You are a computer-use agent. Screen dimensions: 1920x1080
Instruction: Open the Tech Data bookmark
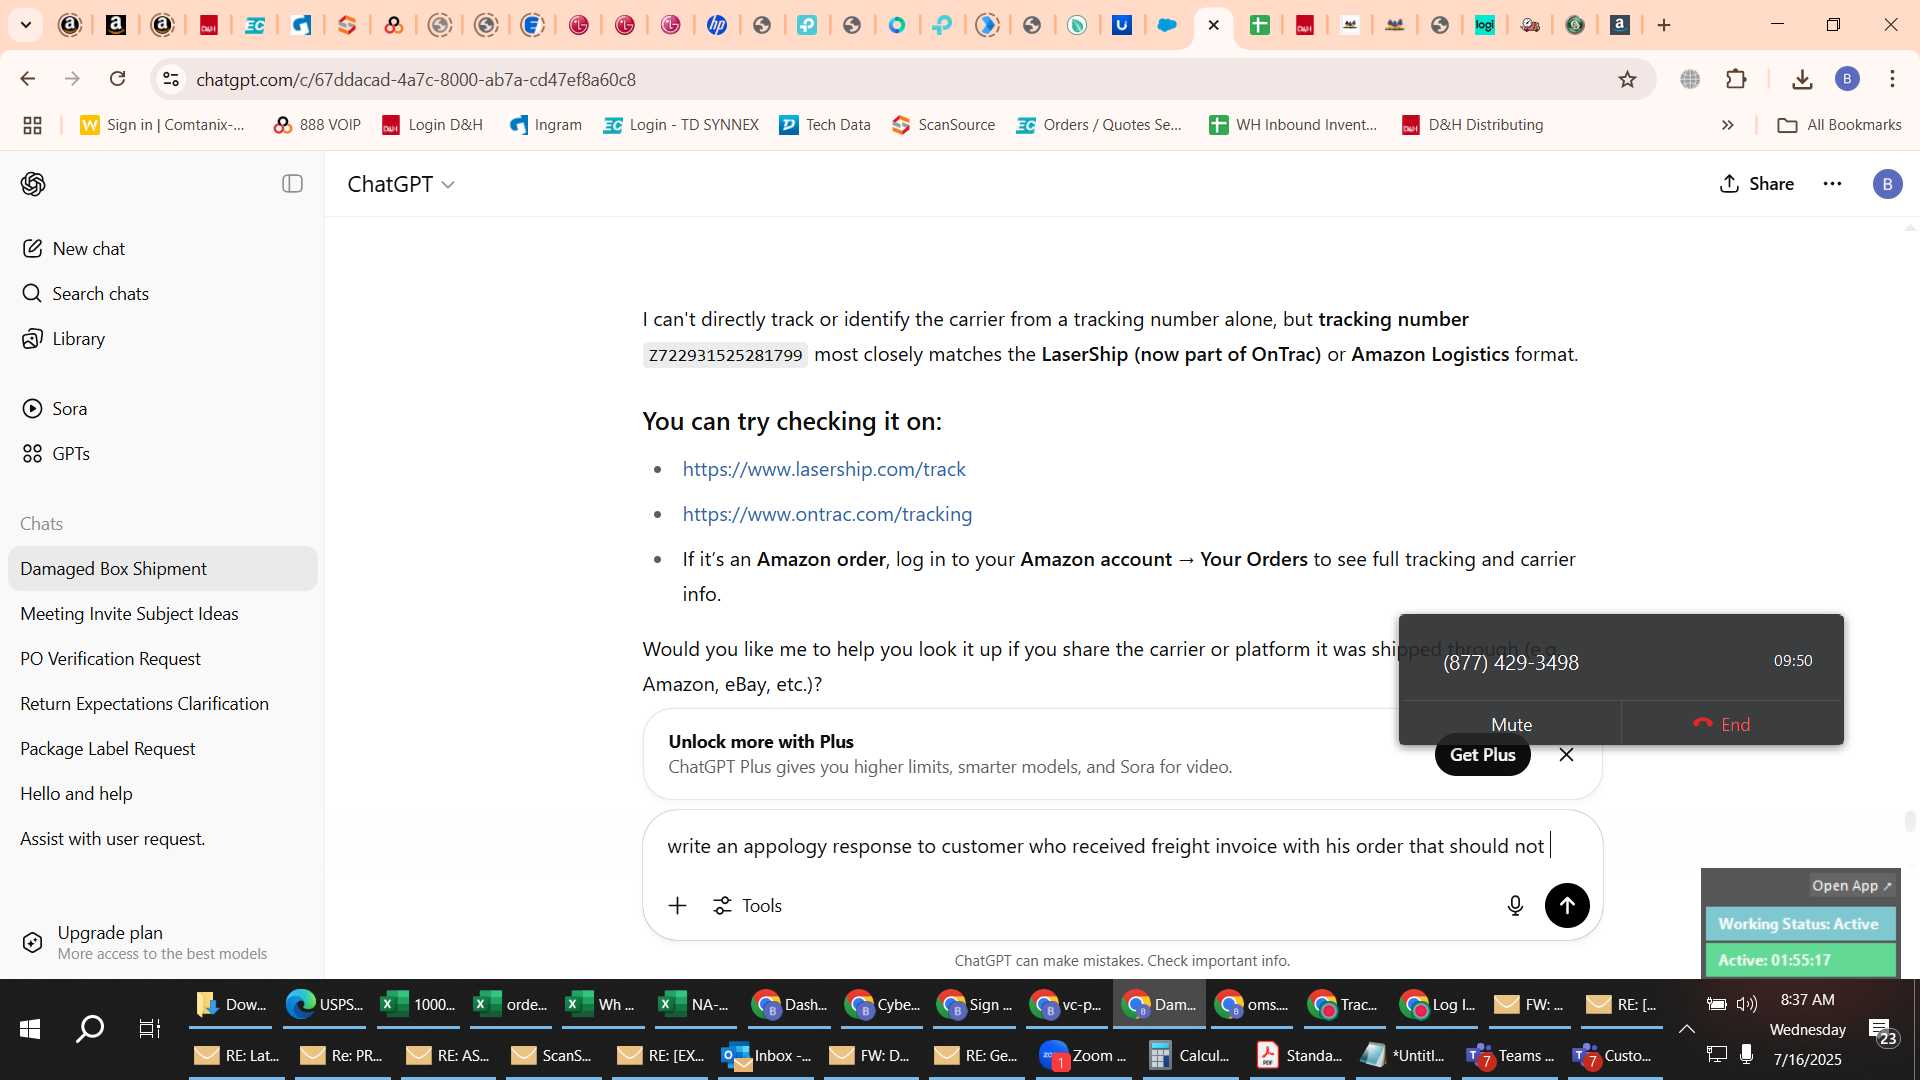pyautogui.click(x=825, y=125)
